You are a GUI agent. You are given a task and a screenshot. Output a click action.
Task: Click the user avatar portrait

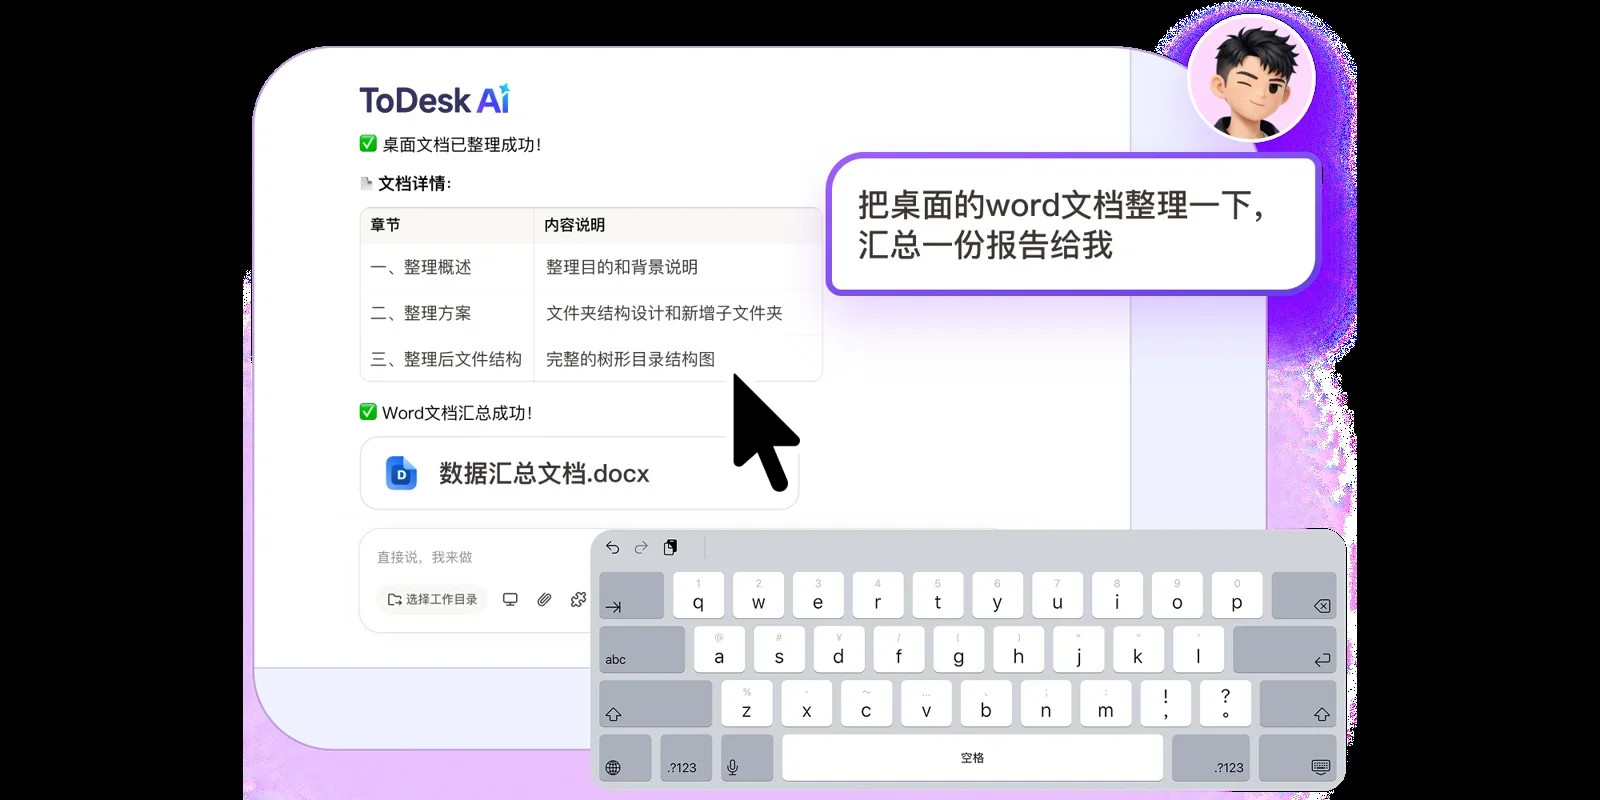click(x=1251, y=78)
